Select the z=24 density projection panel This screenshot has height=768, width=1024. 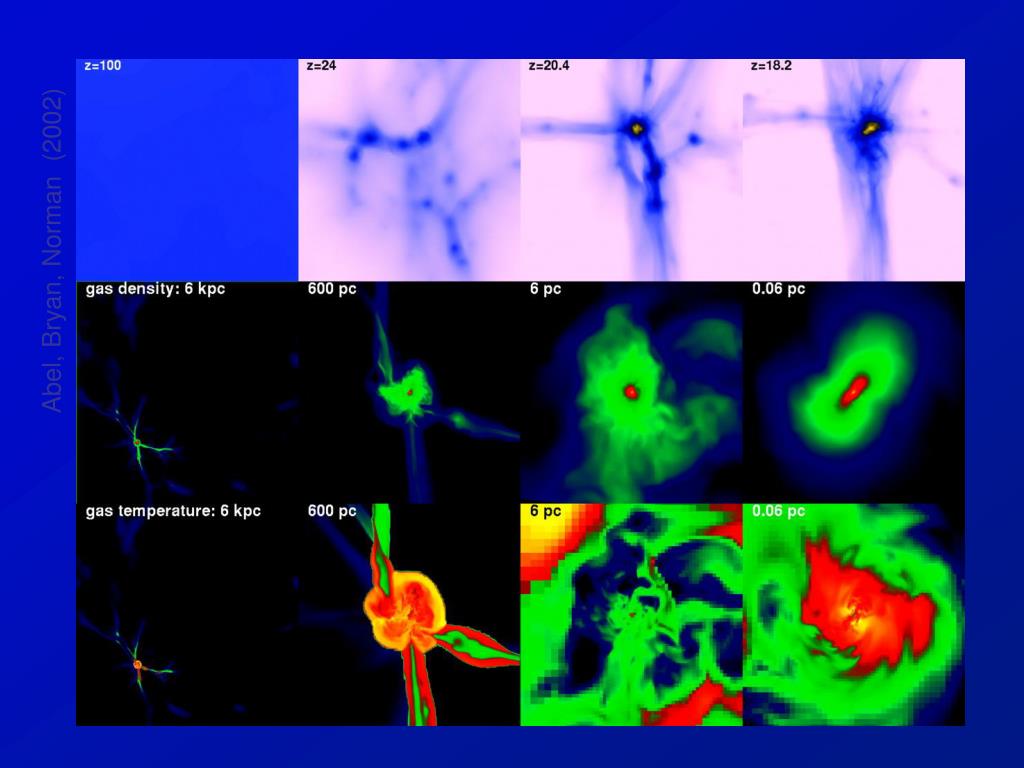point(409,170)
